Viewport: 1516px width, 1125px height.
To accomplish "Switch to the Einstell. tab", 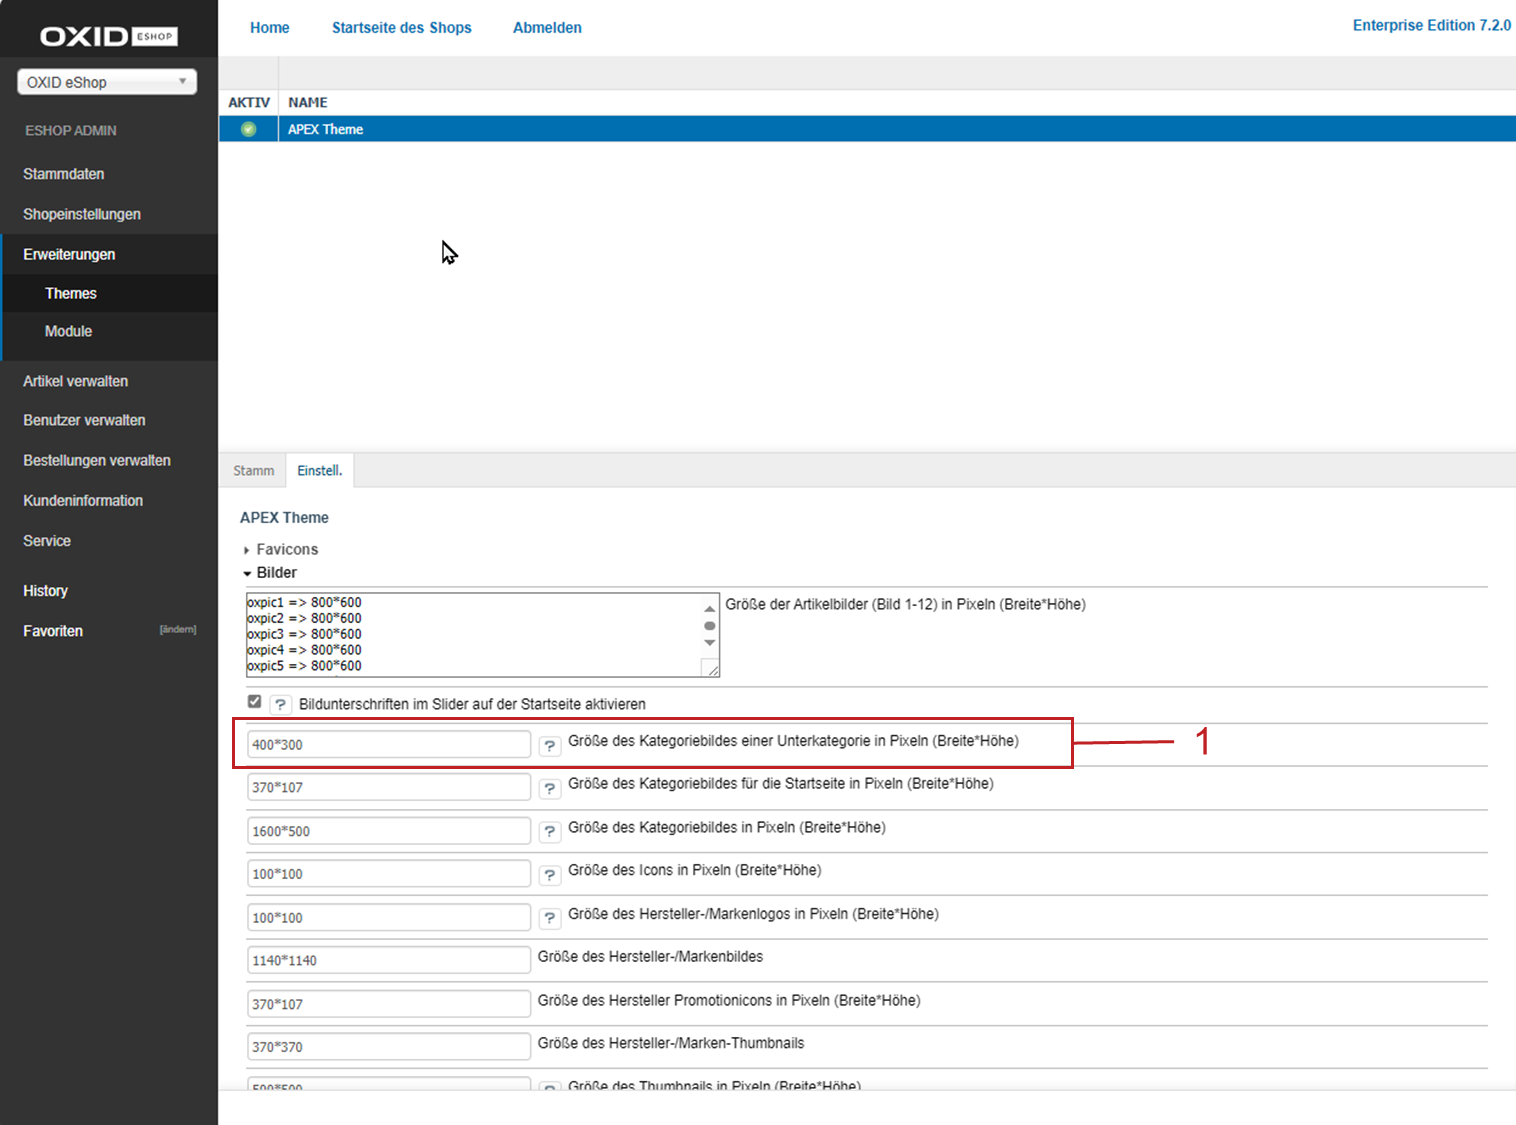I will tap(320, 471).
